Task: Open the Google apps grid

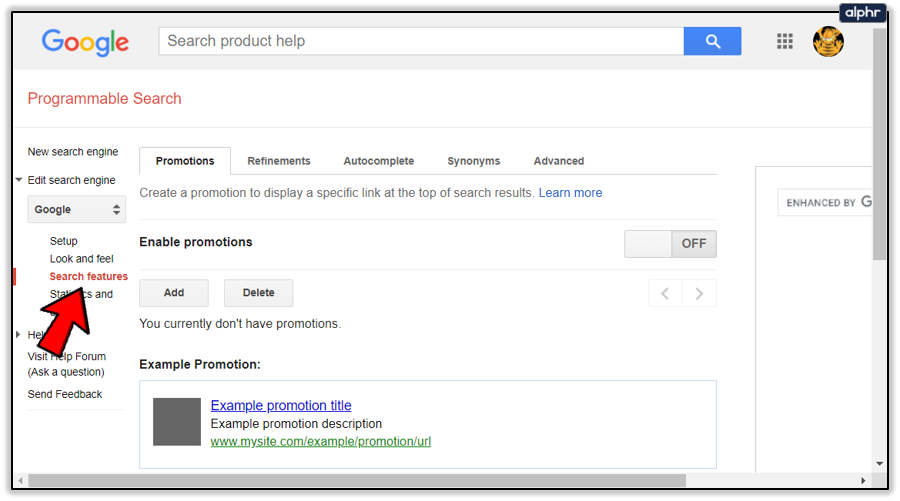Action: click(785, 41)
